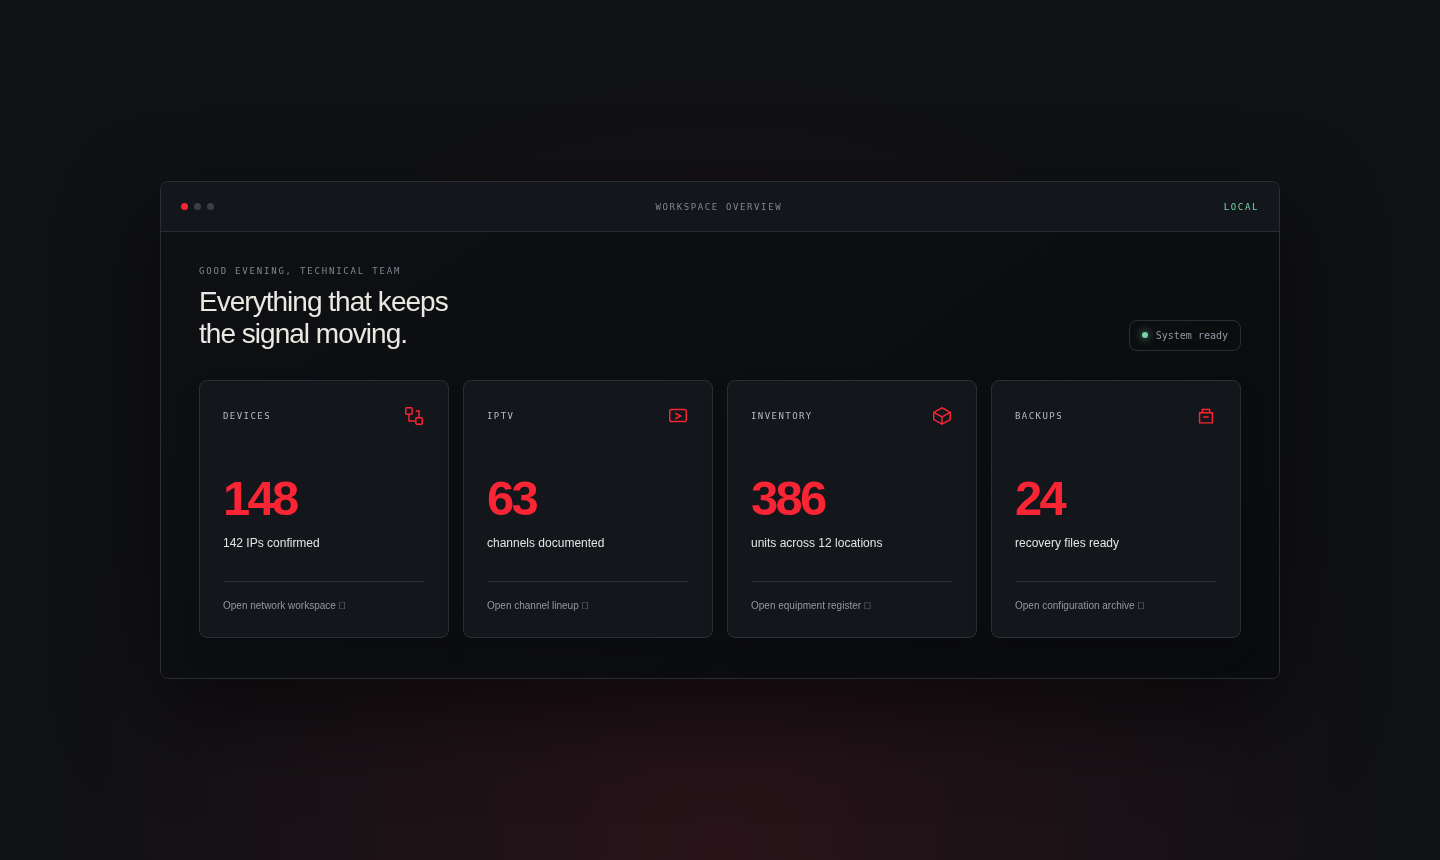Screen dimensions: 1440x860
Task: Click 'units across 12 locations' text
Action: point(816,543)
